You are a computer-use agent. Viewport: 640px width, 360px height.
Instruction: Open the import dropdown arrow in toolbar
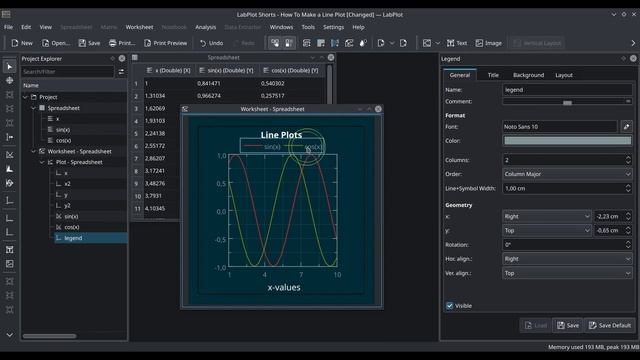click(x=392, y=43)
